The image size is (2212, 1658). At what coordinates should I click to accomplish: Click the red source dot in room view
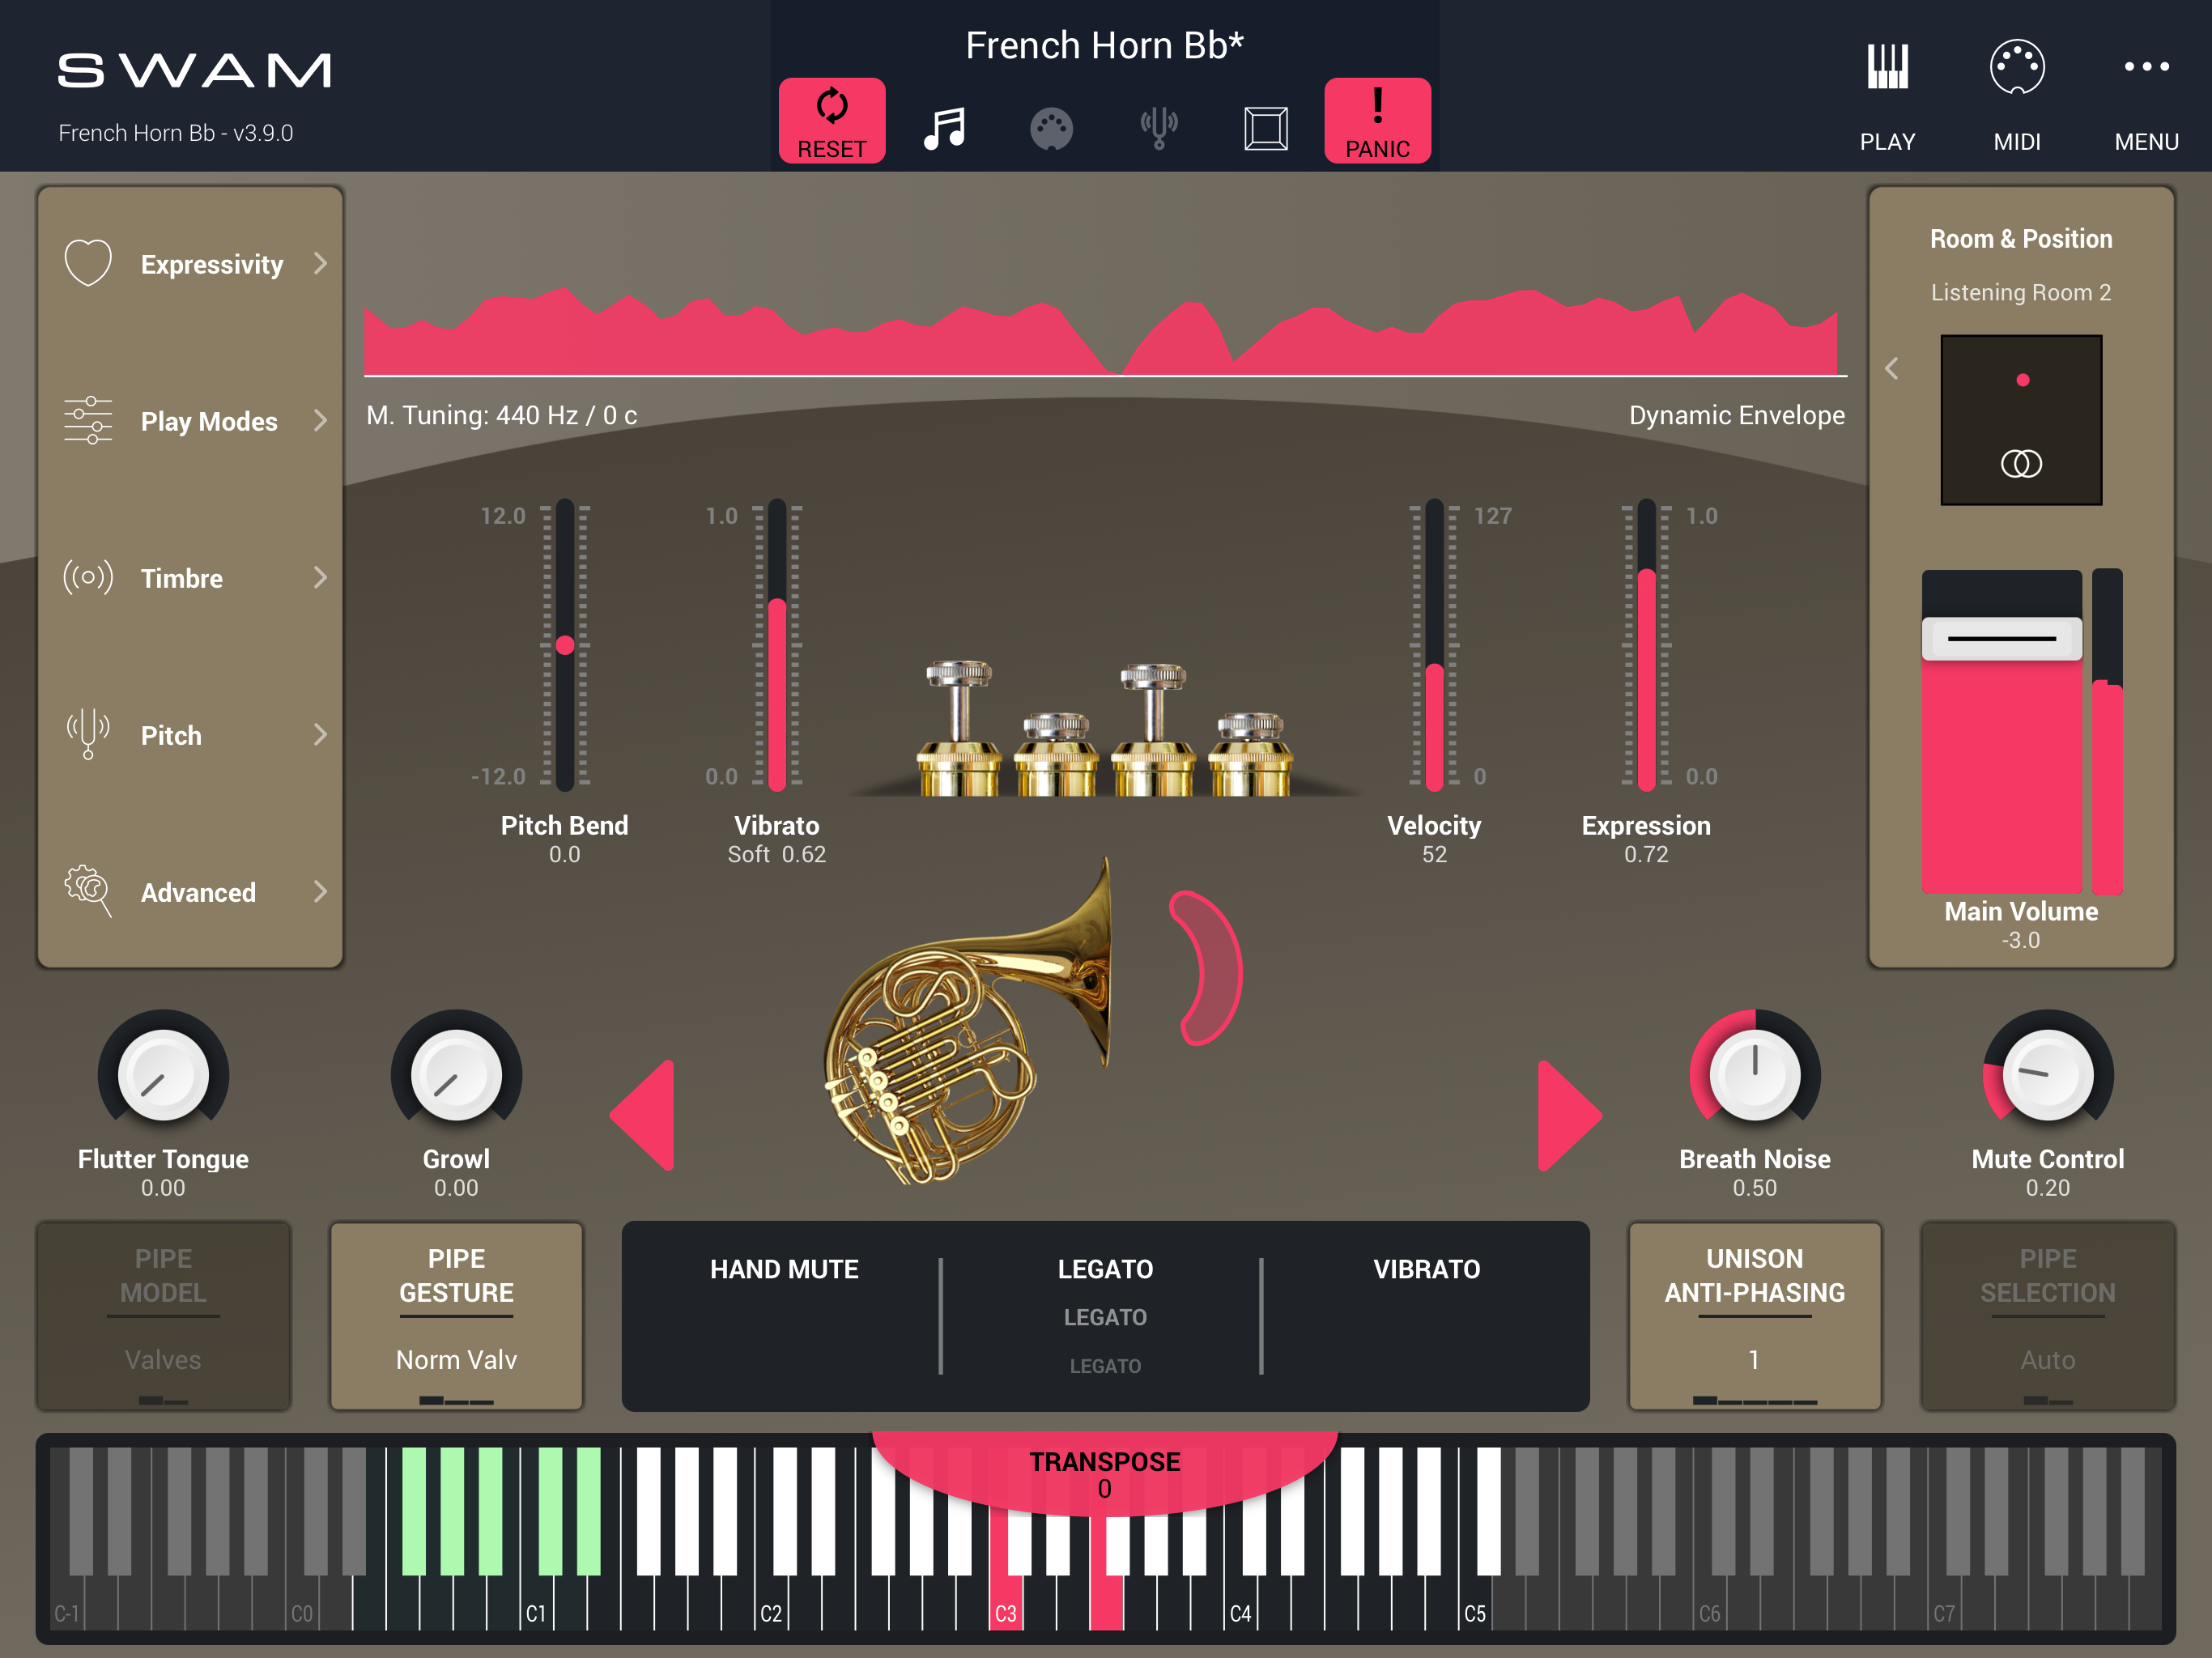coord(2022,380)
